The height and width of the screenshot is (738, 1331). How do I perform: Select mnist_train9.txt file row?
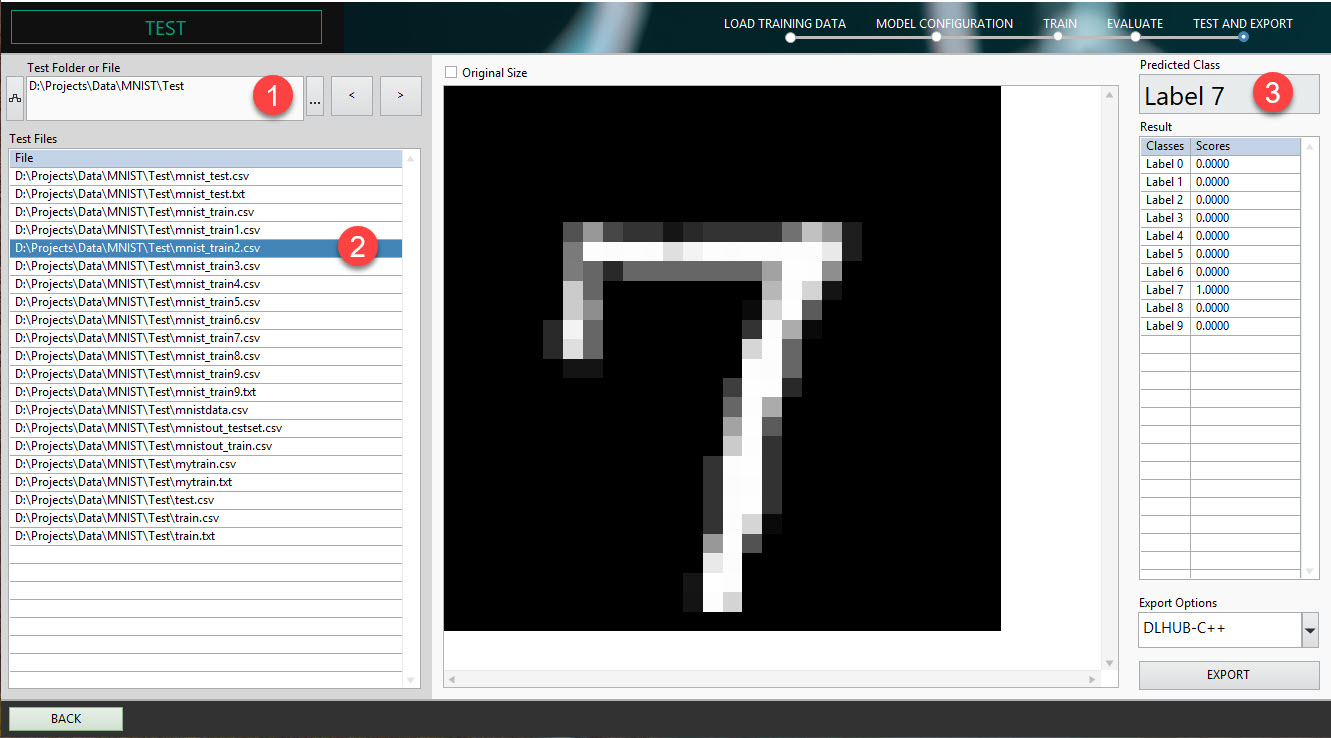tap(135, 392)
